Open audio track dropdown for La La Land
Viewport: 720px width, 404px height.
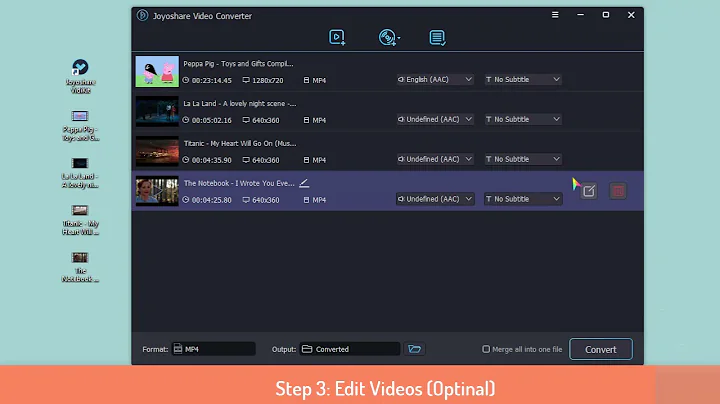click(x=434, y=119)
